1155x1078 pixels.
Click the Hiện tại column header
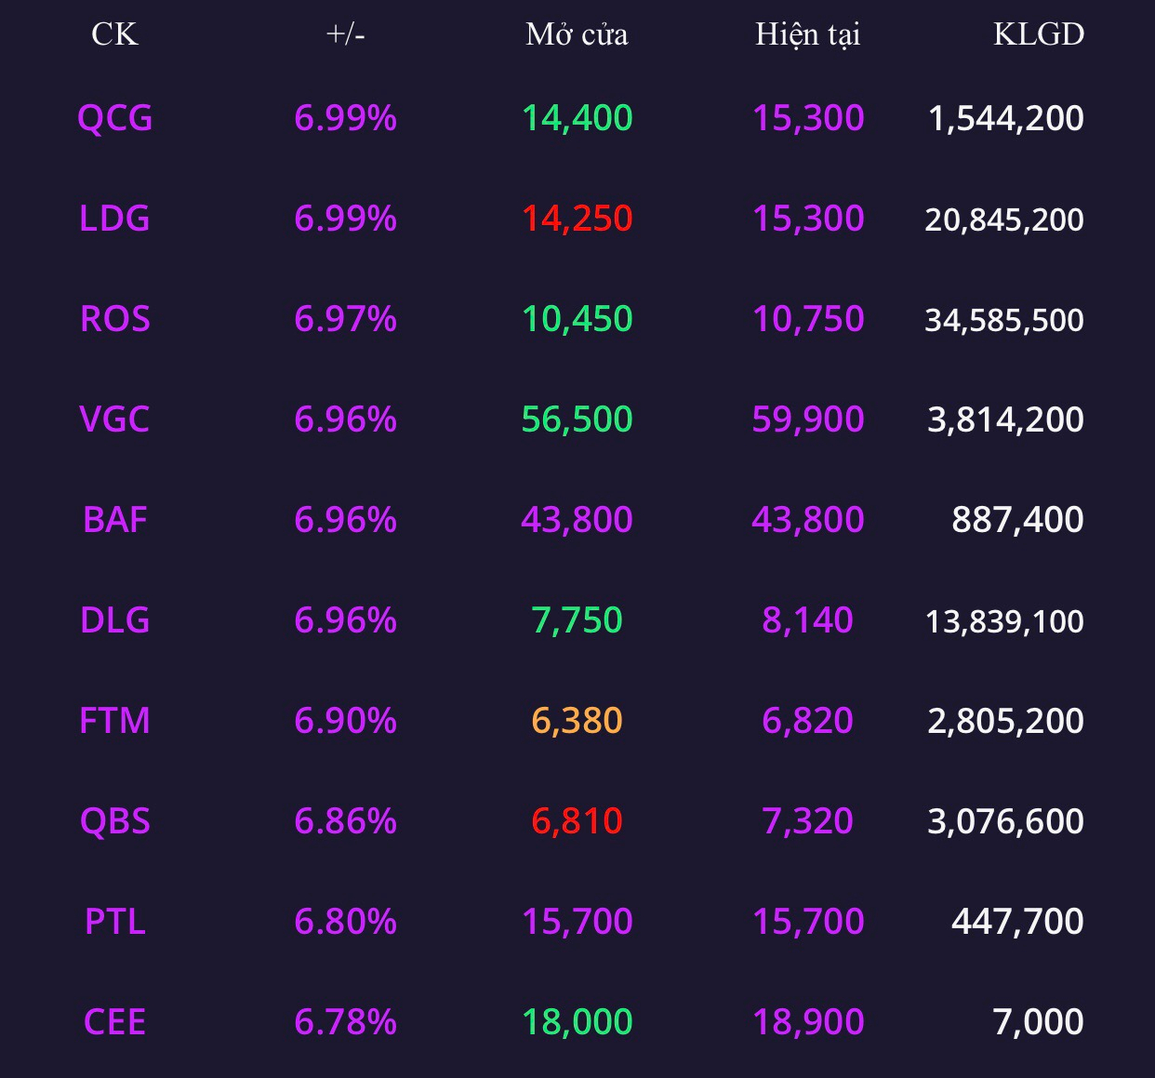coord(808,34)
